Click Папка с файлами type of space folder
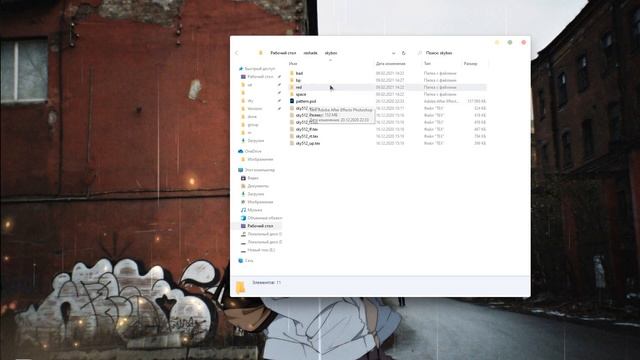The height and width of the screenshot is (360, 640). pos(440,94)
